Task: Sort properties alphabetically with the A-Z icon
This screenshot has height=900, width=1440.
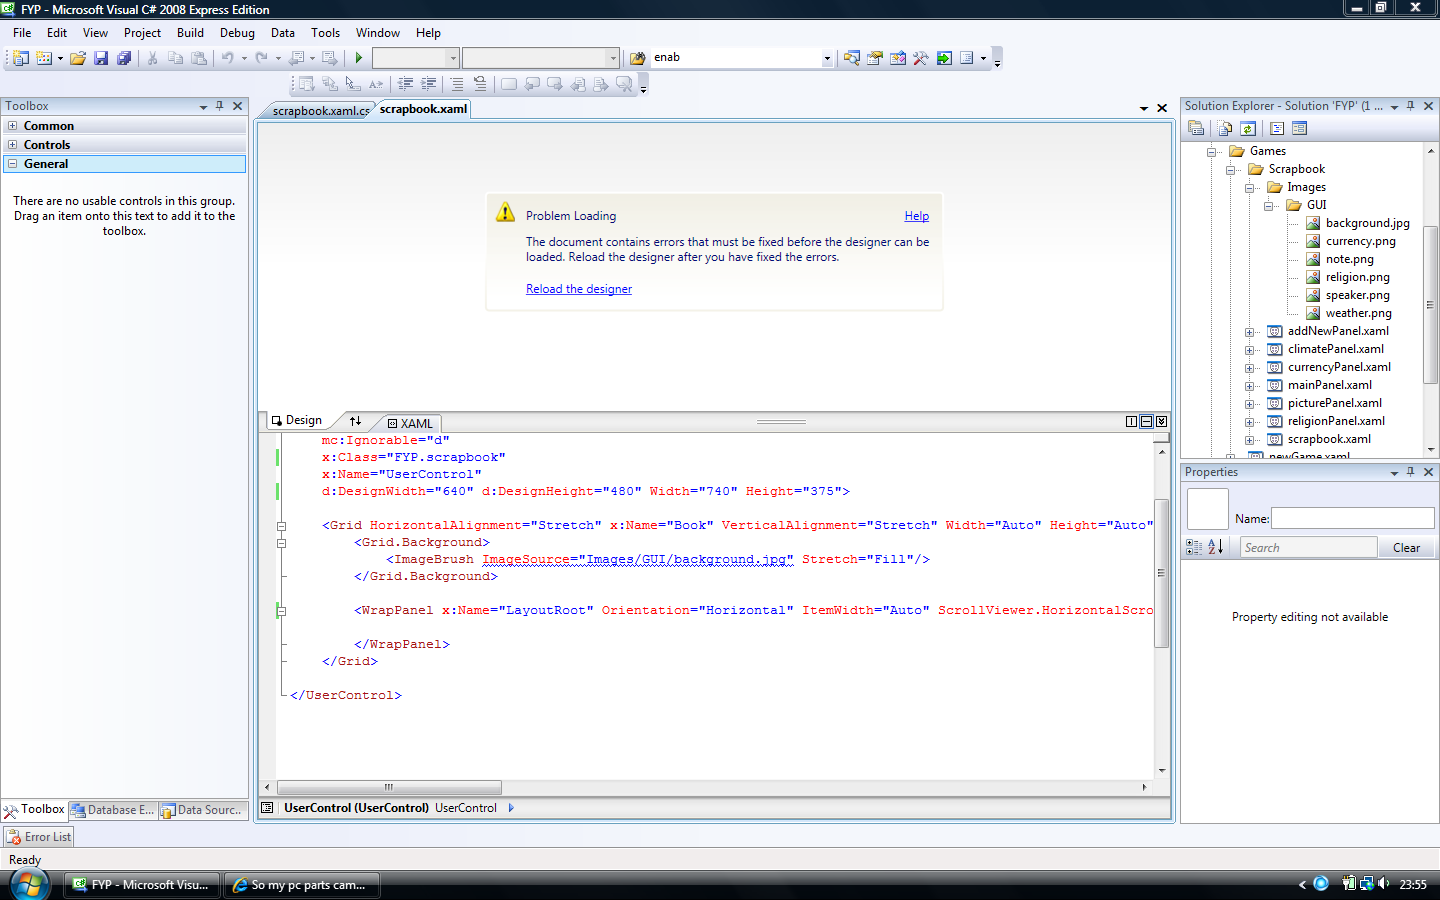Action: tap(1215, 547)
